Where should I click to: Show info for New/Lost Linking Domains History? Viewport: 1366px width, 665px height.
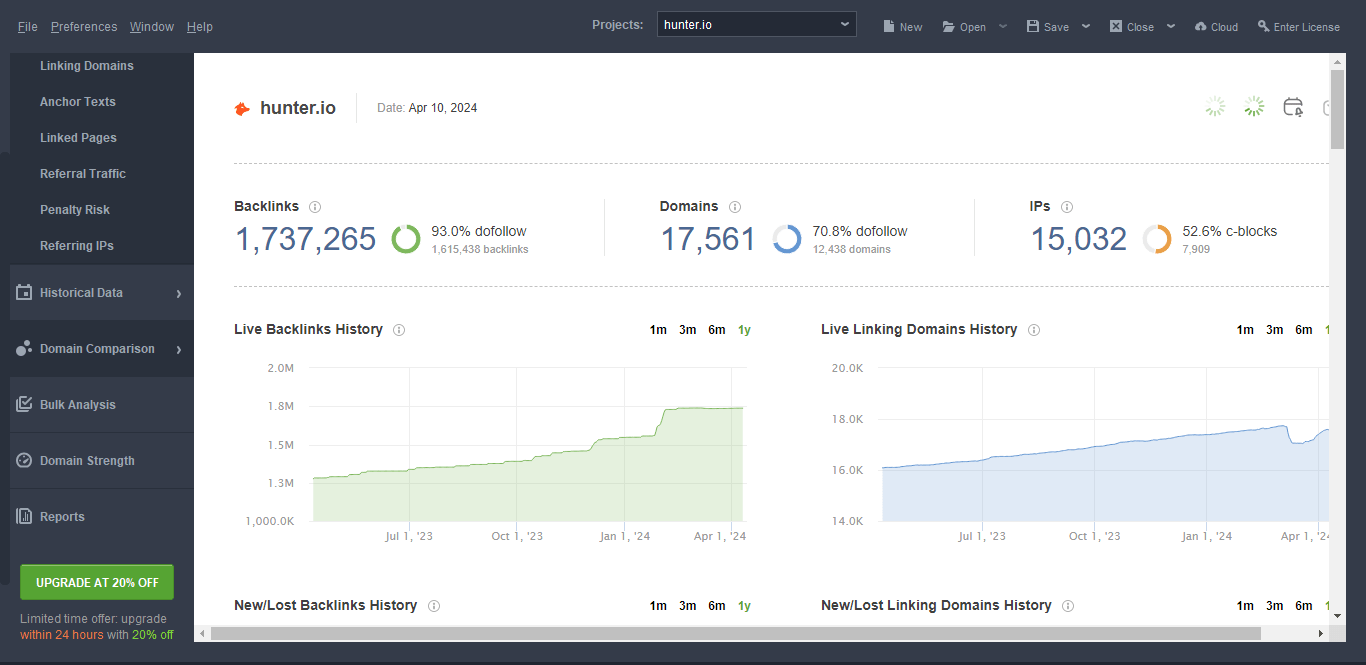point(1068,606)
